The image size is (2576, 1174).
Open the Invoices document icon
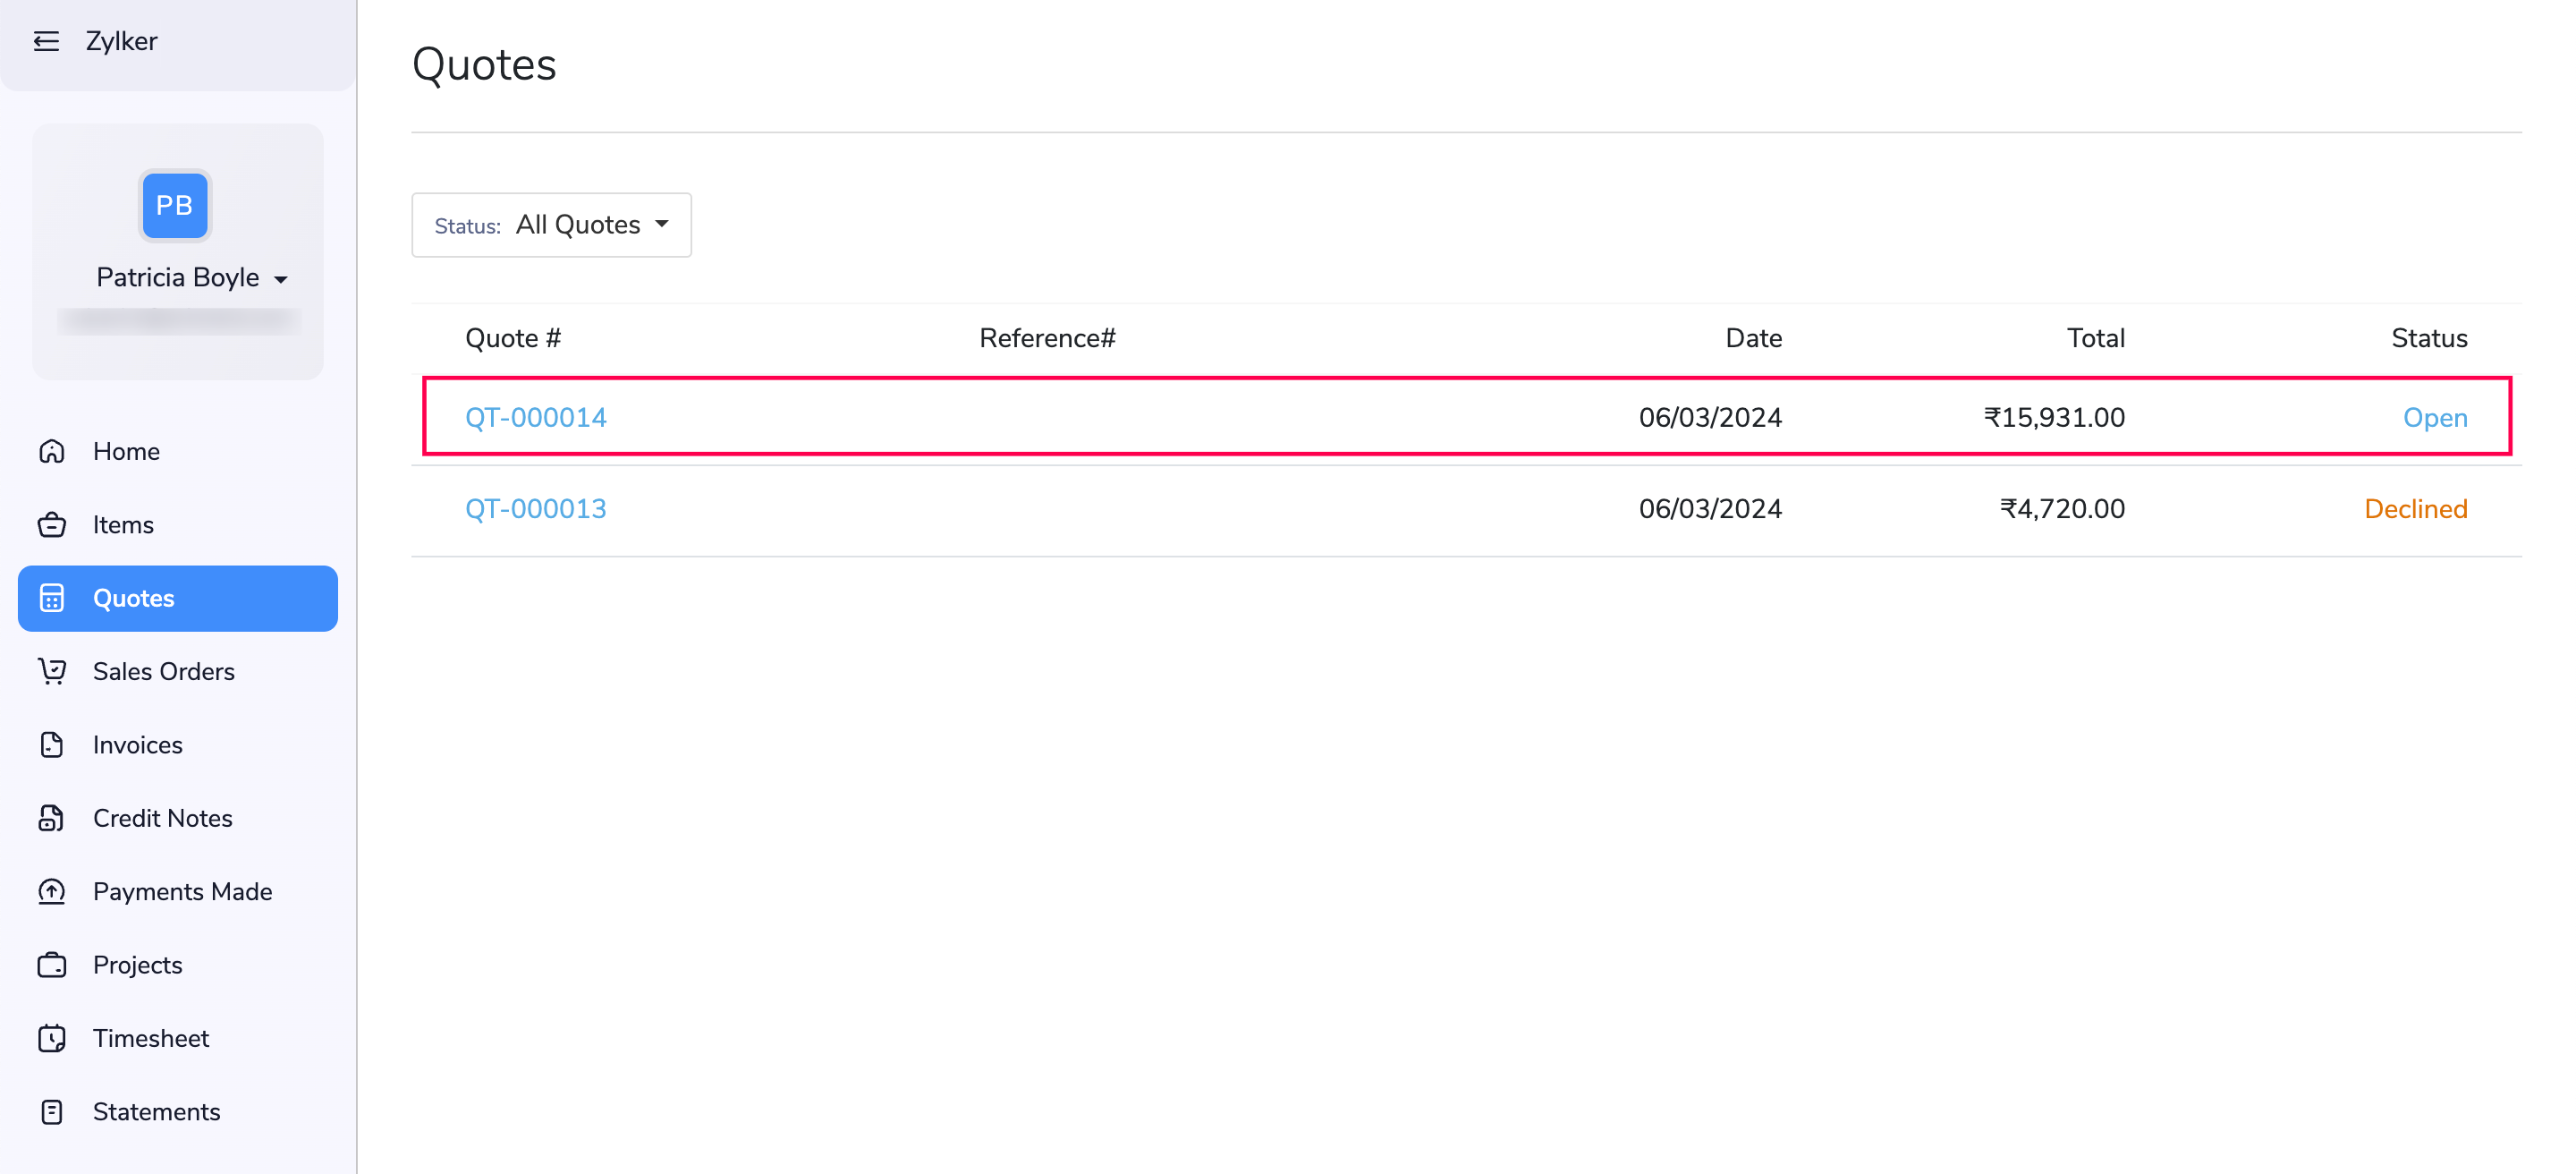tap(52, 744)
